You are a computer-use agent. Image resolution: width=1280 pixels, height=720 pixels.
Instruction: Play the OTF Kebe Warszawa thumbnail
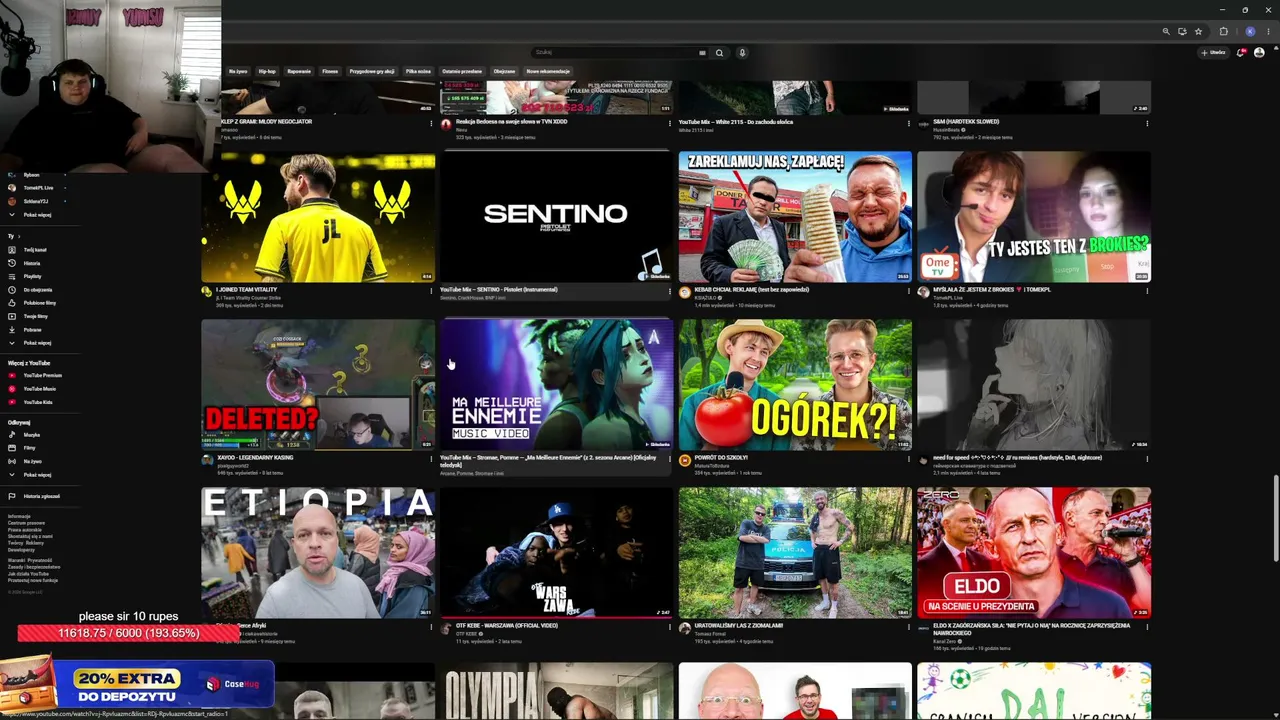click(x=556, y=552)
